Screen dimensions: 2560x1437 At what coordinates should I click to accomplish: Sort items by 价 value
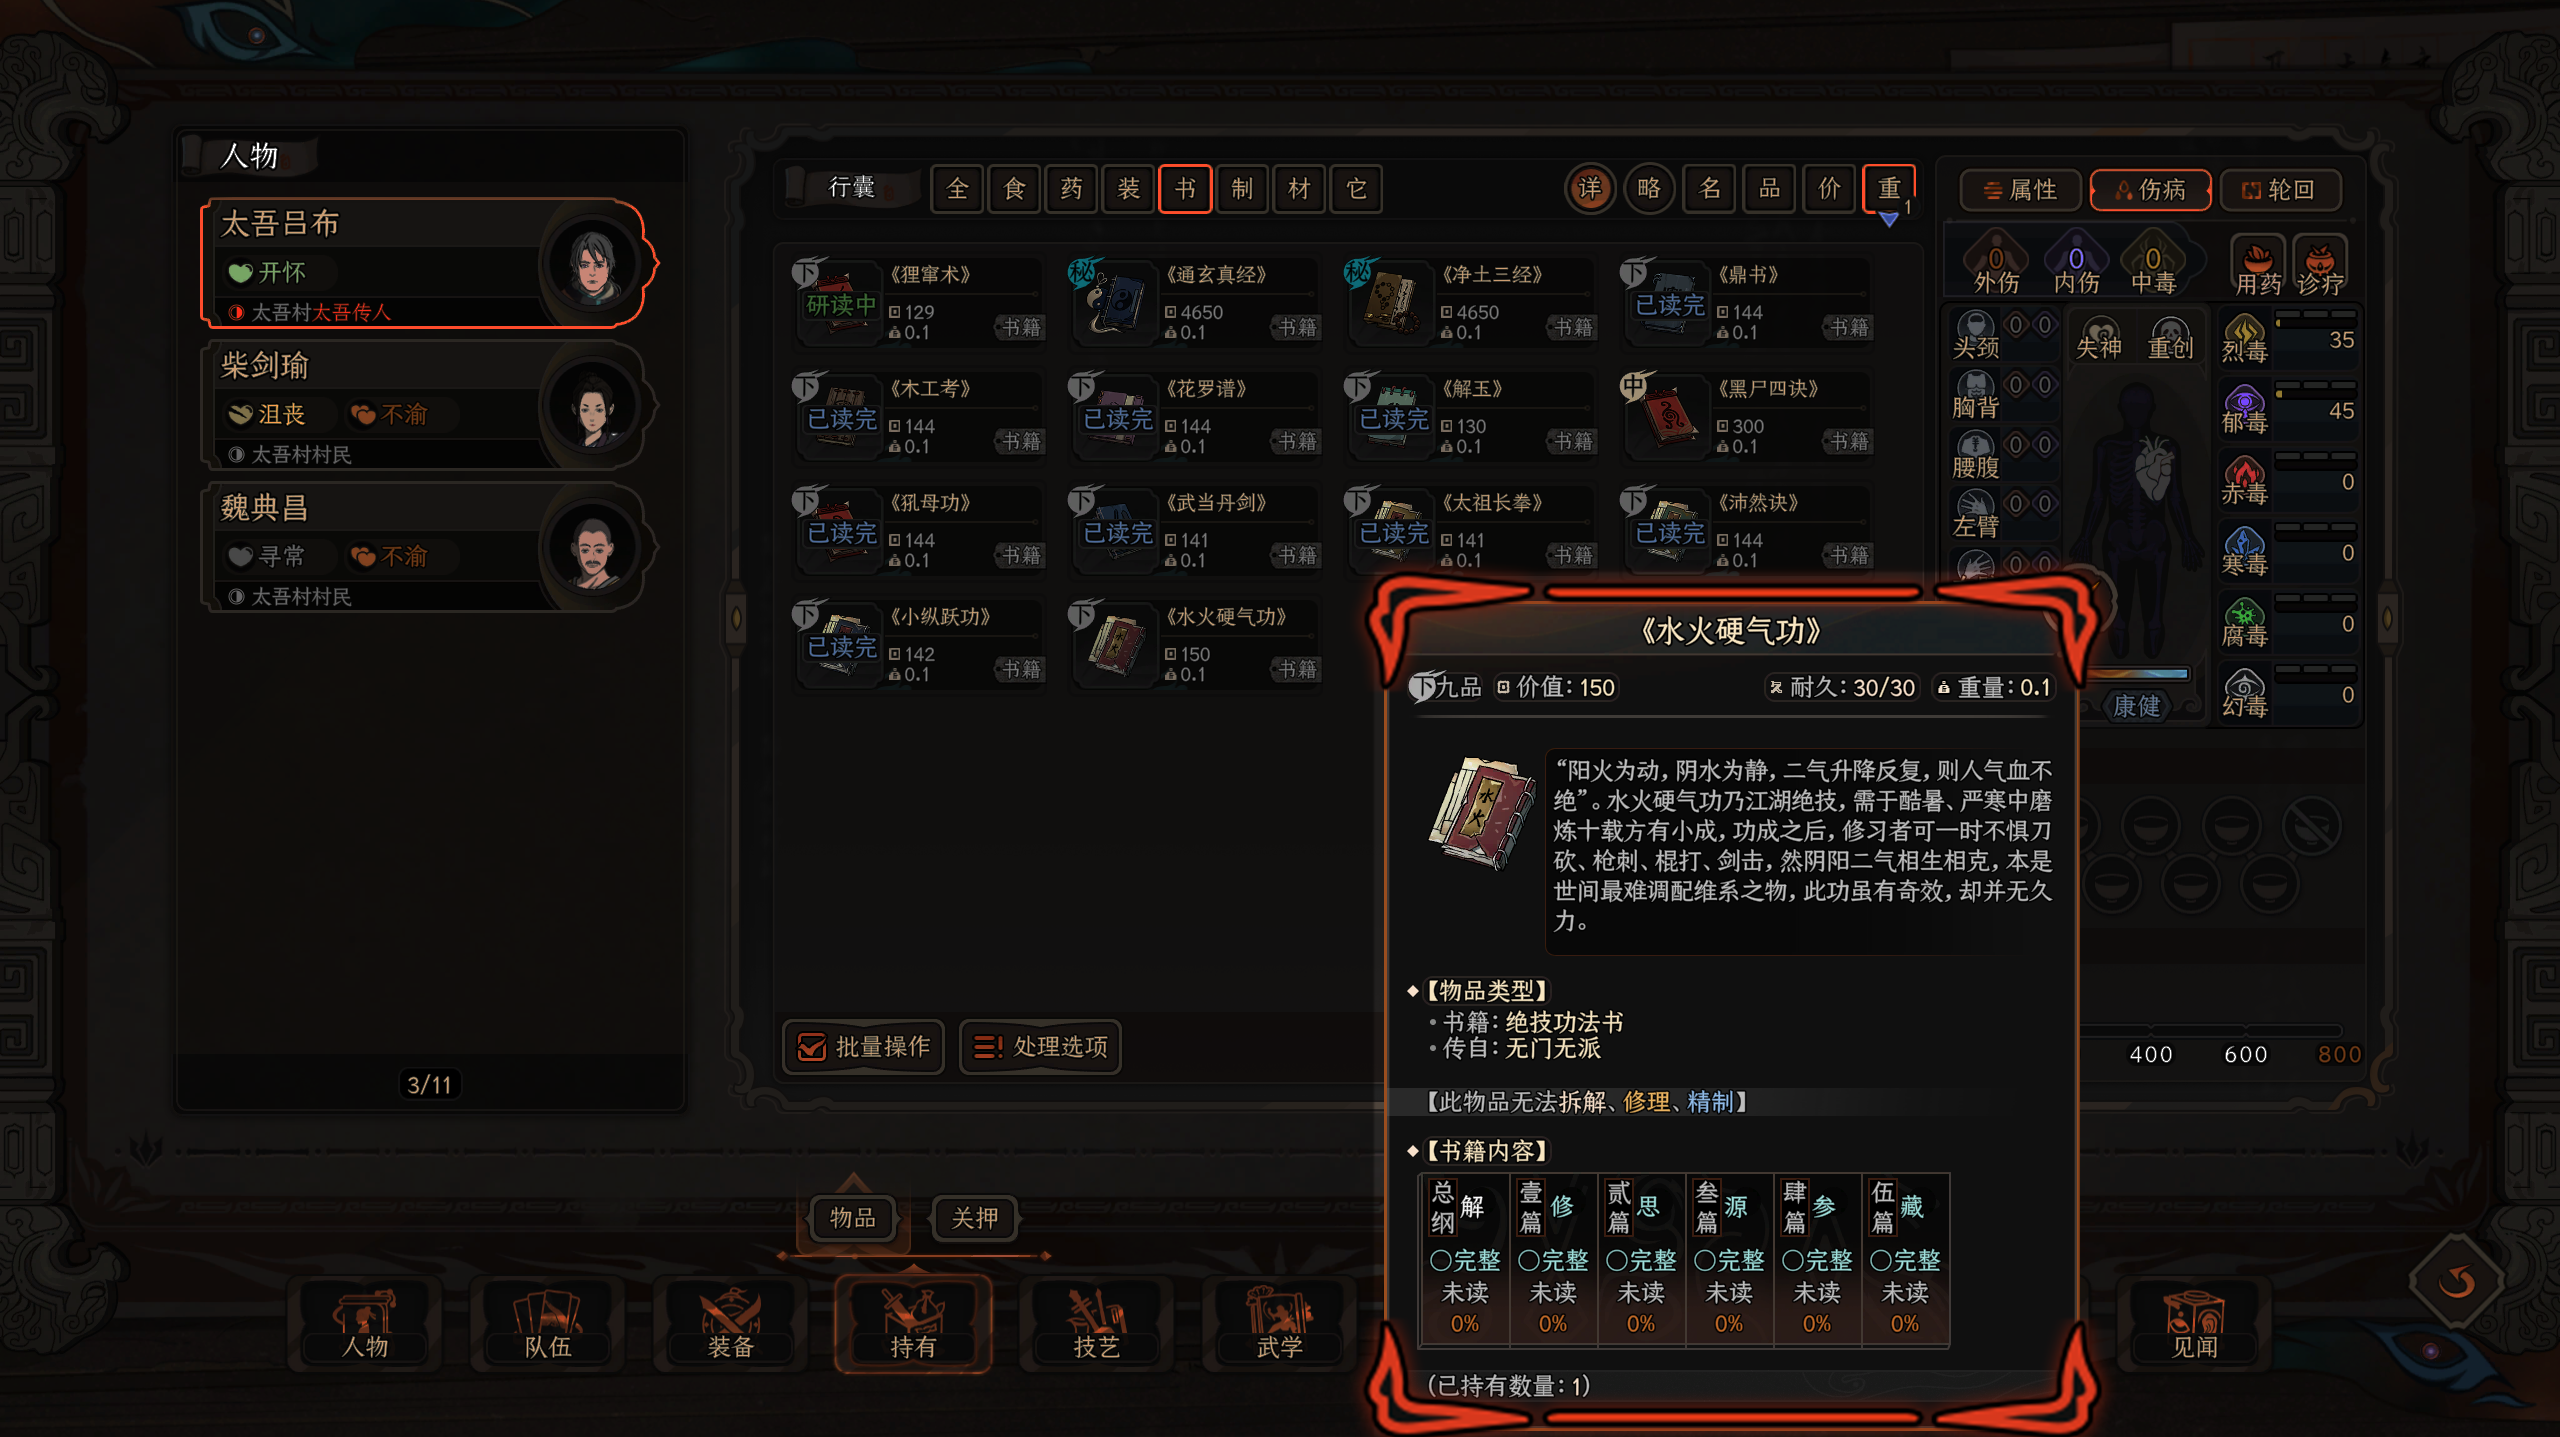pyautogui.click(x=1829, y=189)
